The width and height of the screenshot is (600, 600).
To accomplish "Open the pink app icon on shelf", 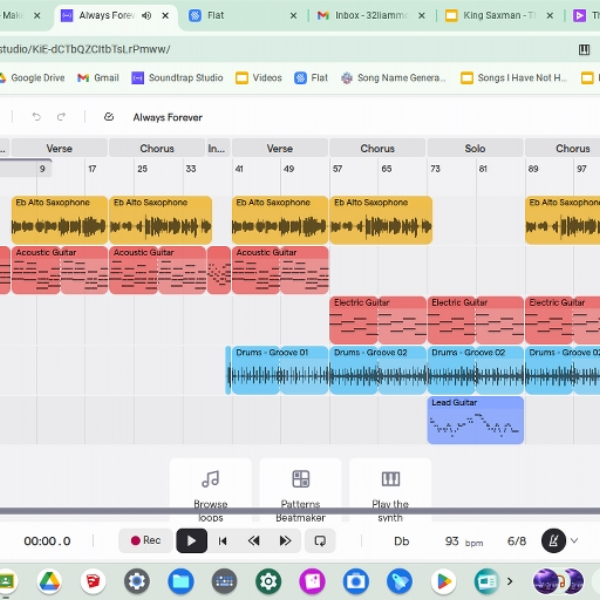I will 312,581.
